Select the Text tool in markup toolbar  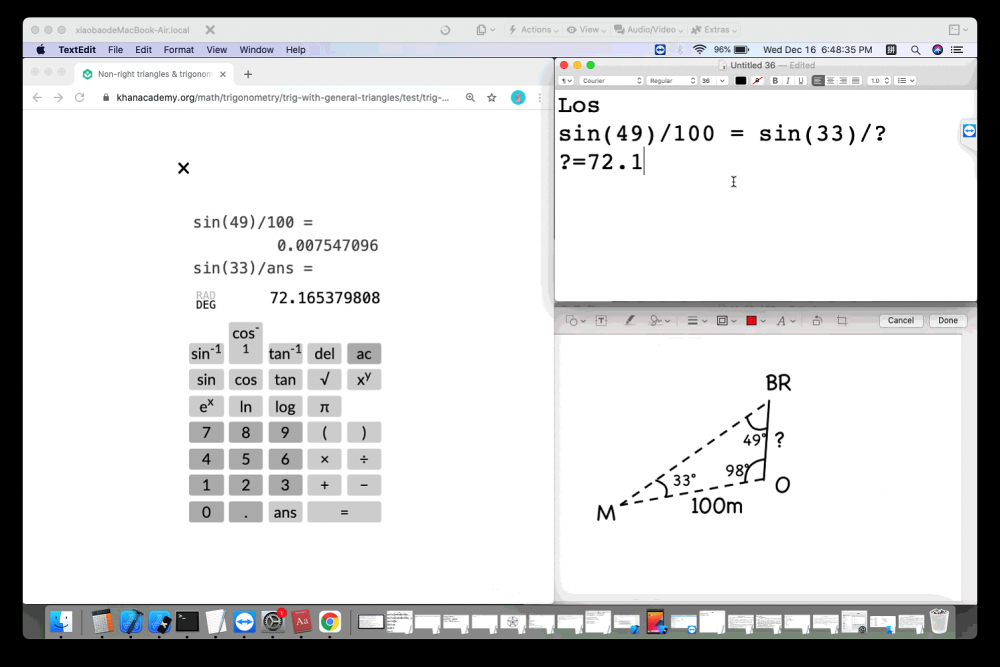click(602, 321)
